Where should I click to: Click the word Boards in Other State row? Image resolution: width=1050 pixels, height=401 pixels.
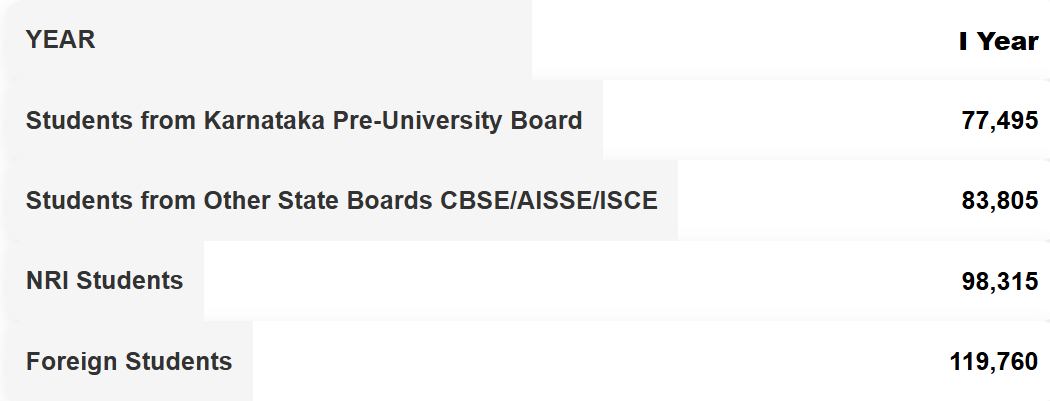tap(394, 201)
